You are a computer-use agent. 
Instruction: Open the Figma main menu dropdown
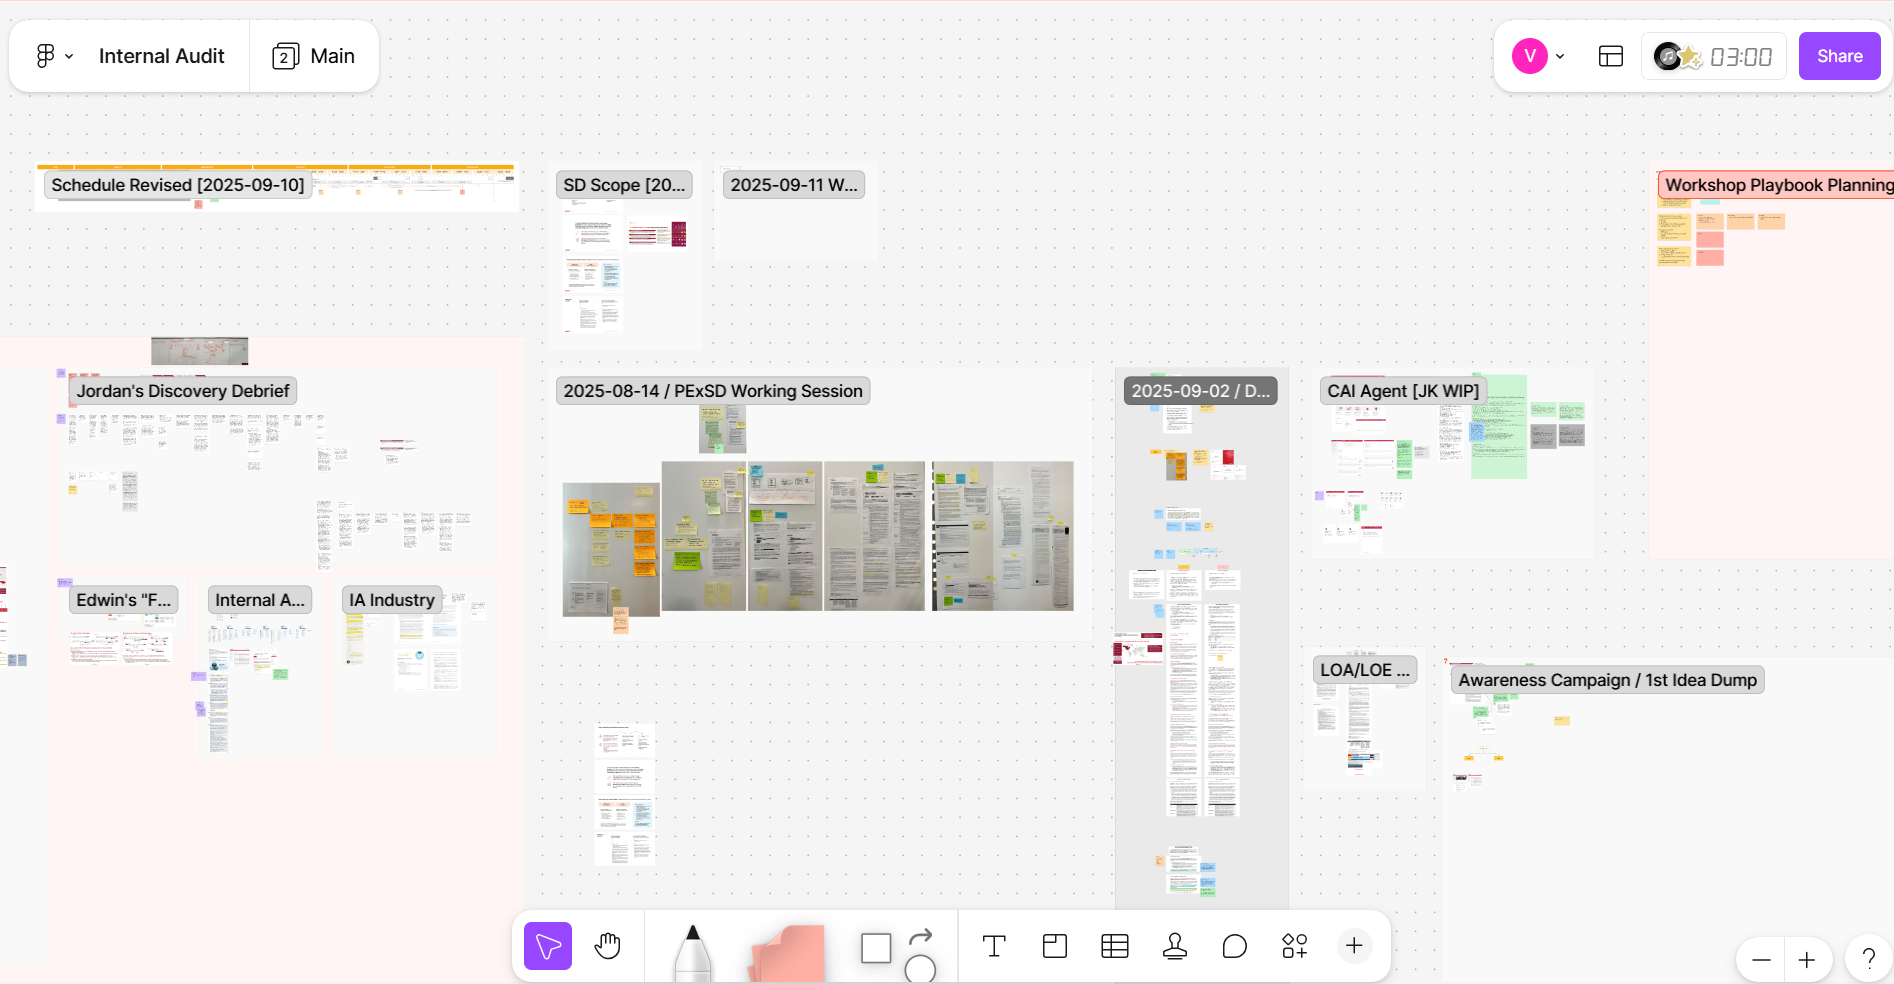pyautogui.click(x=54, y=56)
